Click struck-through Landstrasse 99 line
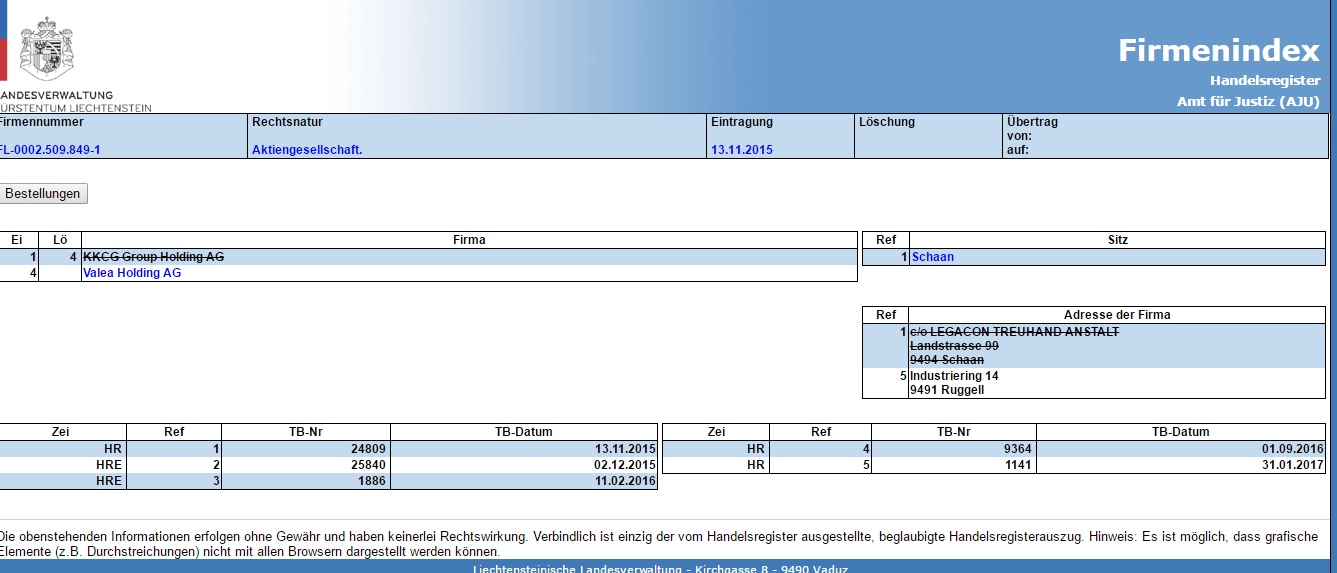 [x=954, y=346]
